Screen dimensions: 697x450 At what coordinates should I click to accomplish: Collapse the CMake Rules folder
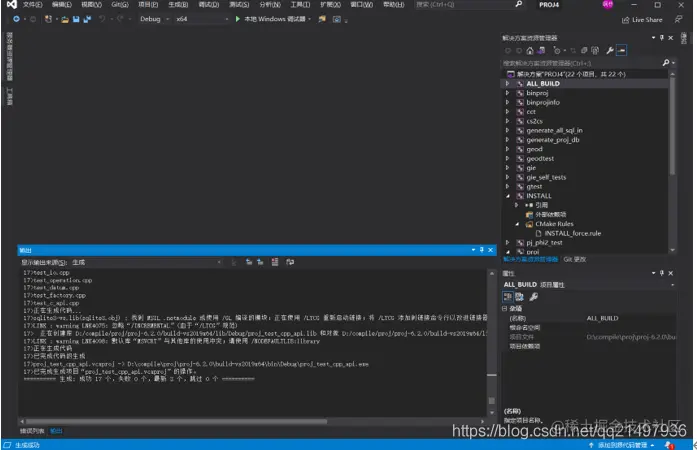[x=517, y=224]
